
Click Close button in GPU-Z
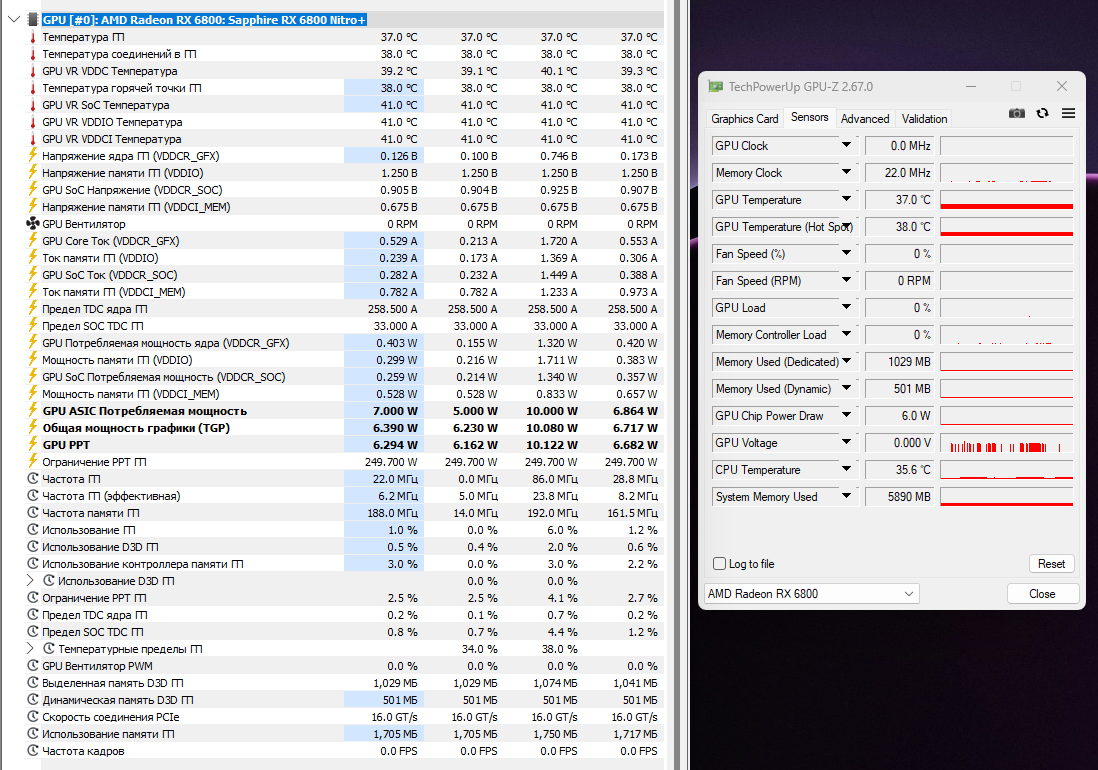(x=1041, y=594)
